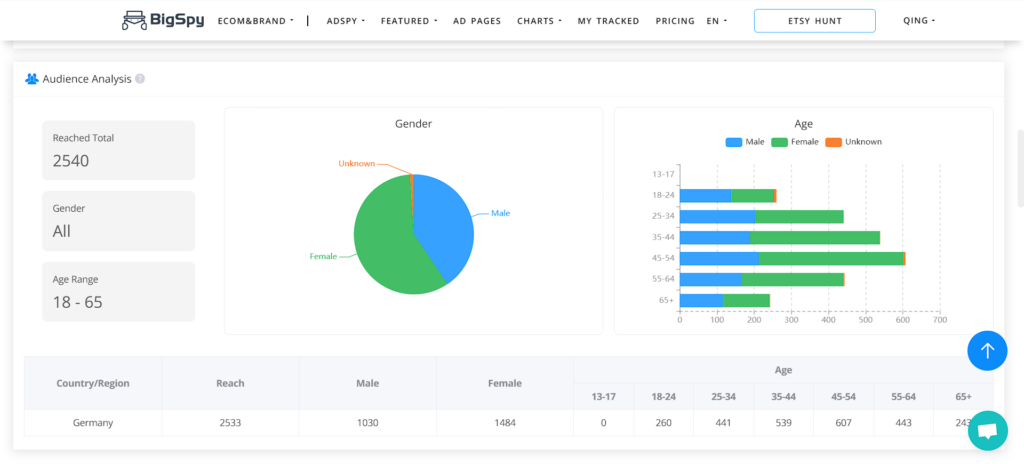Expand the CHARTS dropdown menu
1024x464 pixels.
(539, 21)
